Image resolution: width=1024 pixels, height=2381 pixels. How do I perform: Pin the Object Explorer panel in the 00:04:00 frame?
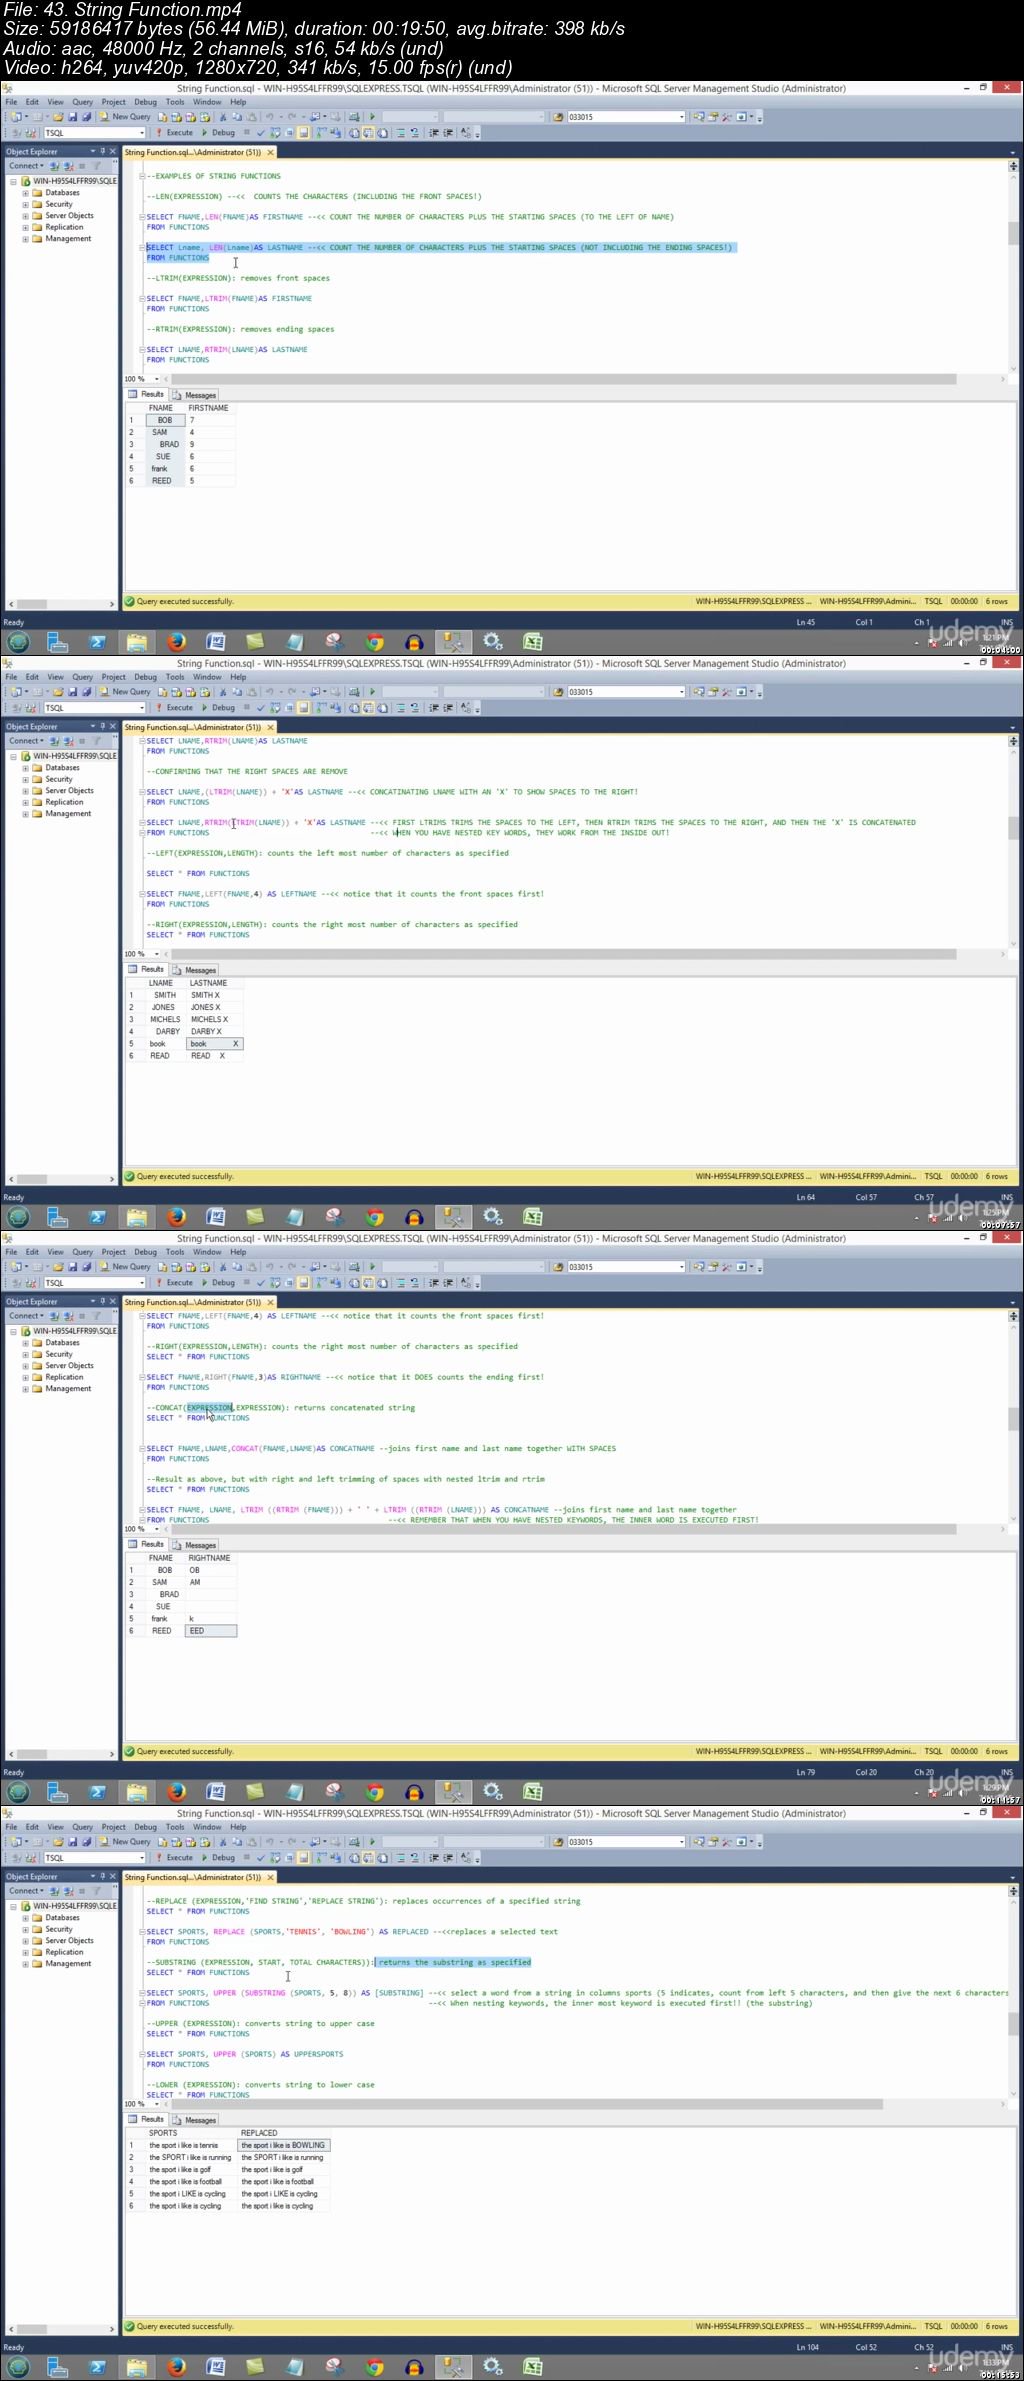102,152
